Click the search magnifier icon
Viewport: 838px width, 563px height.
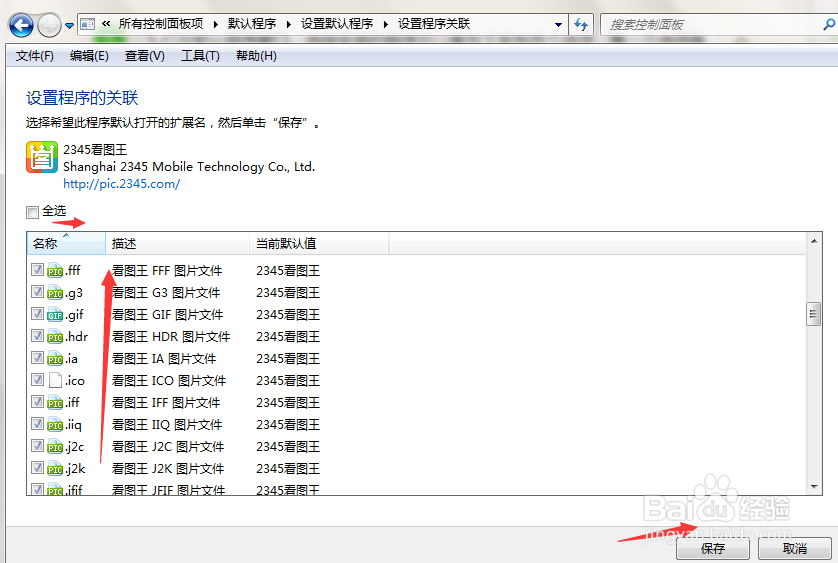coord(829,25)
